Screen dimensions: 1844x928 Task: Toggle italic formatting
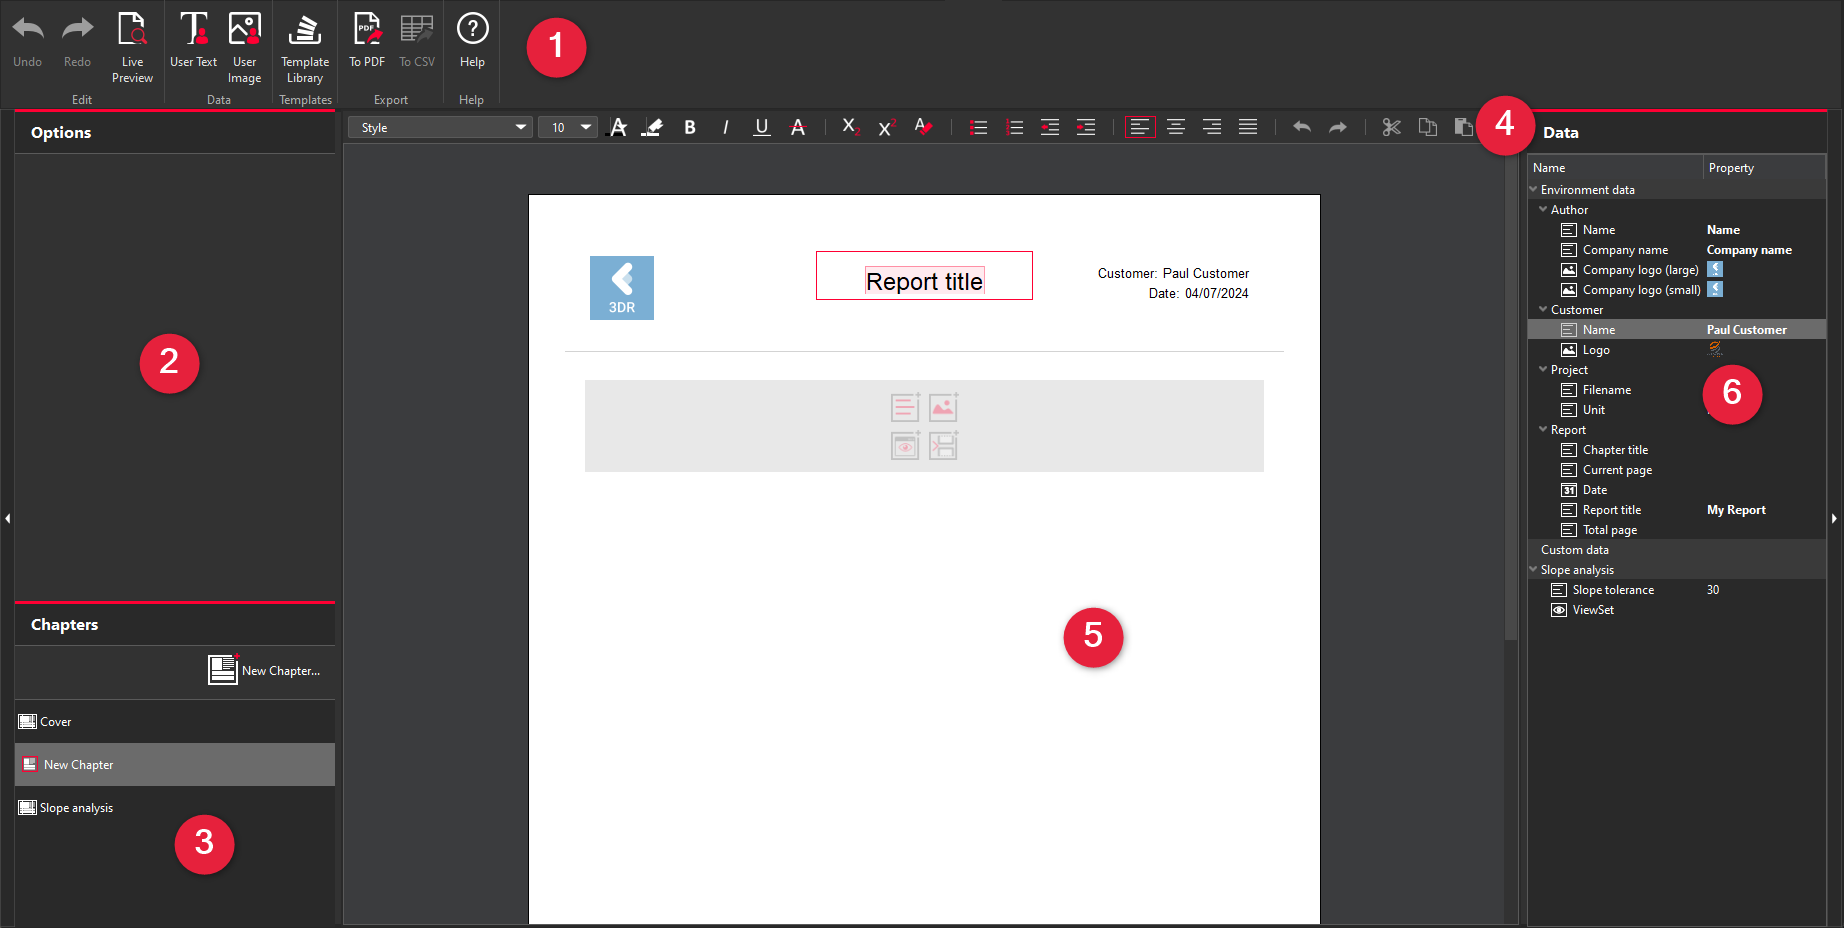tap(725, 127)
